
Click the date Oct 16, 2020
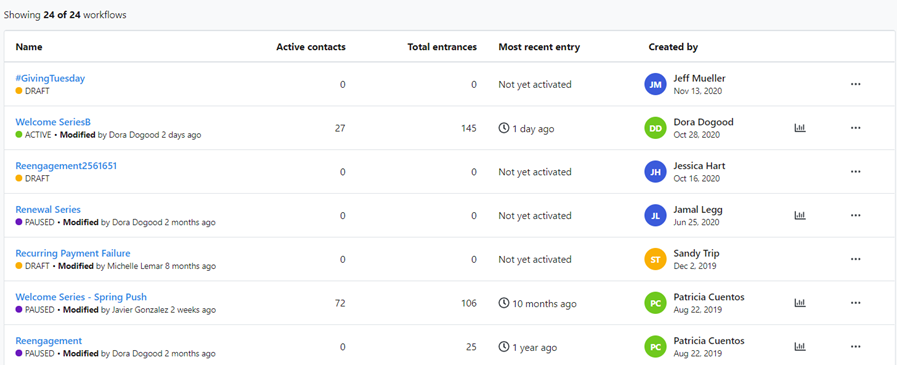697,179
